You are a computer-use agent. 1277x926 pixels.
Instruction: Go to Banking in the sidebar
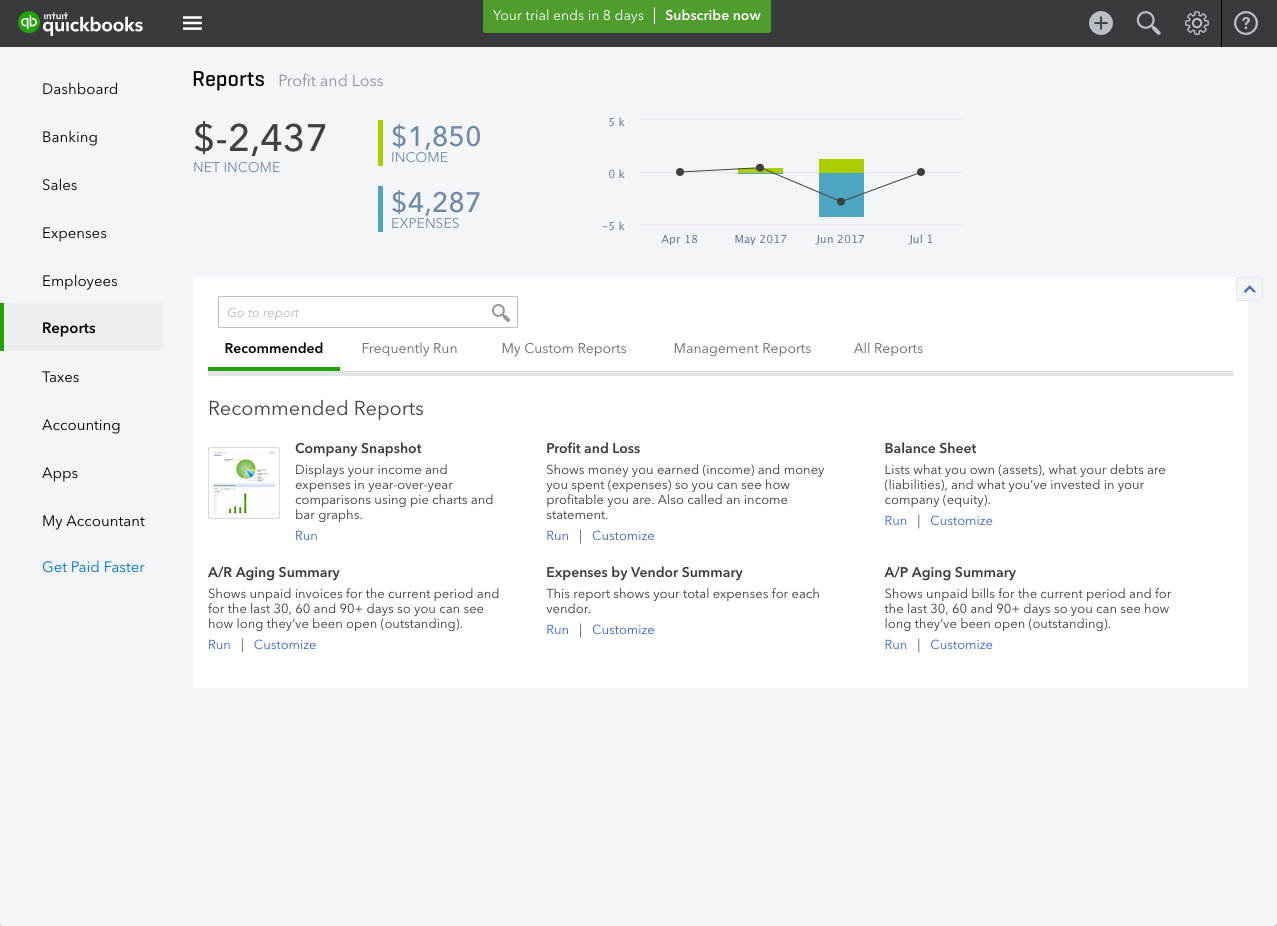pyautogui.click(x=70, y=137)
